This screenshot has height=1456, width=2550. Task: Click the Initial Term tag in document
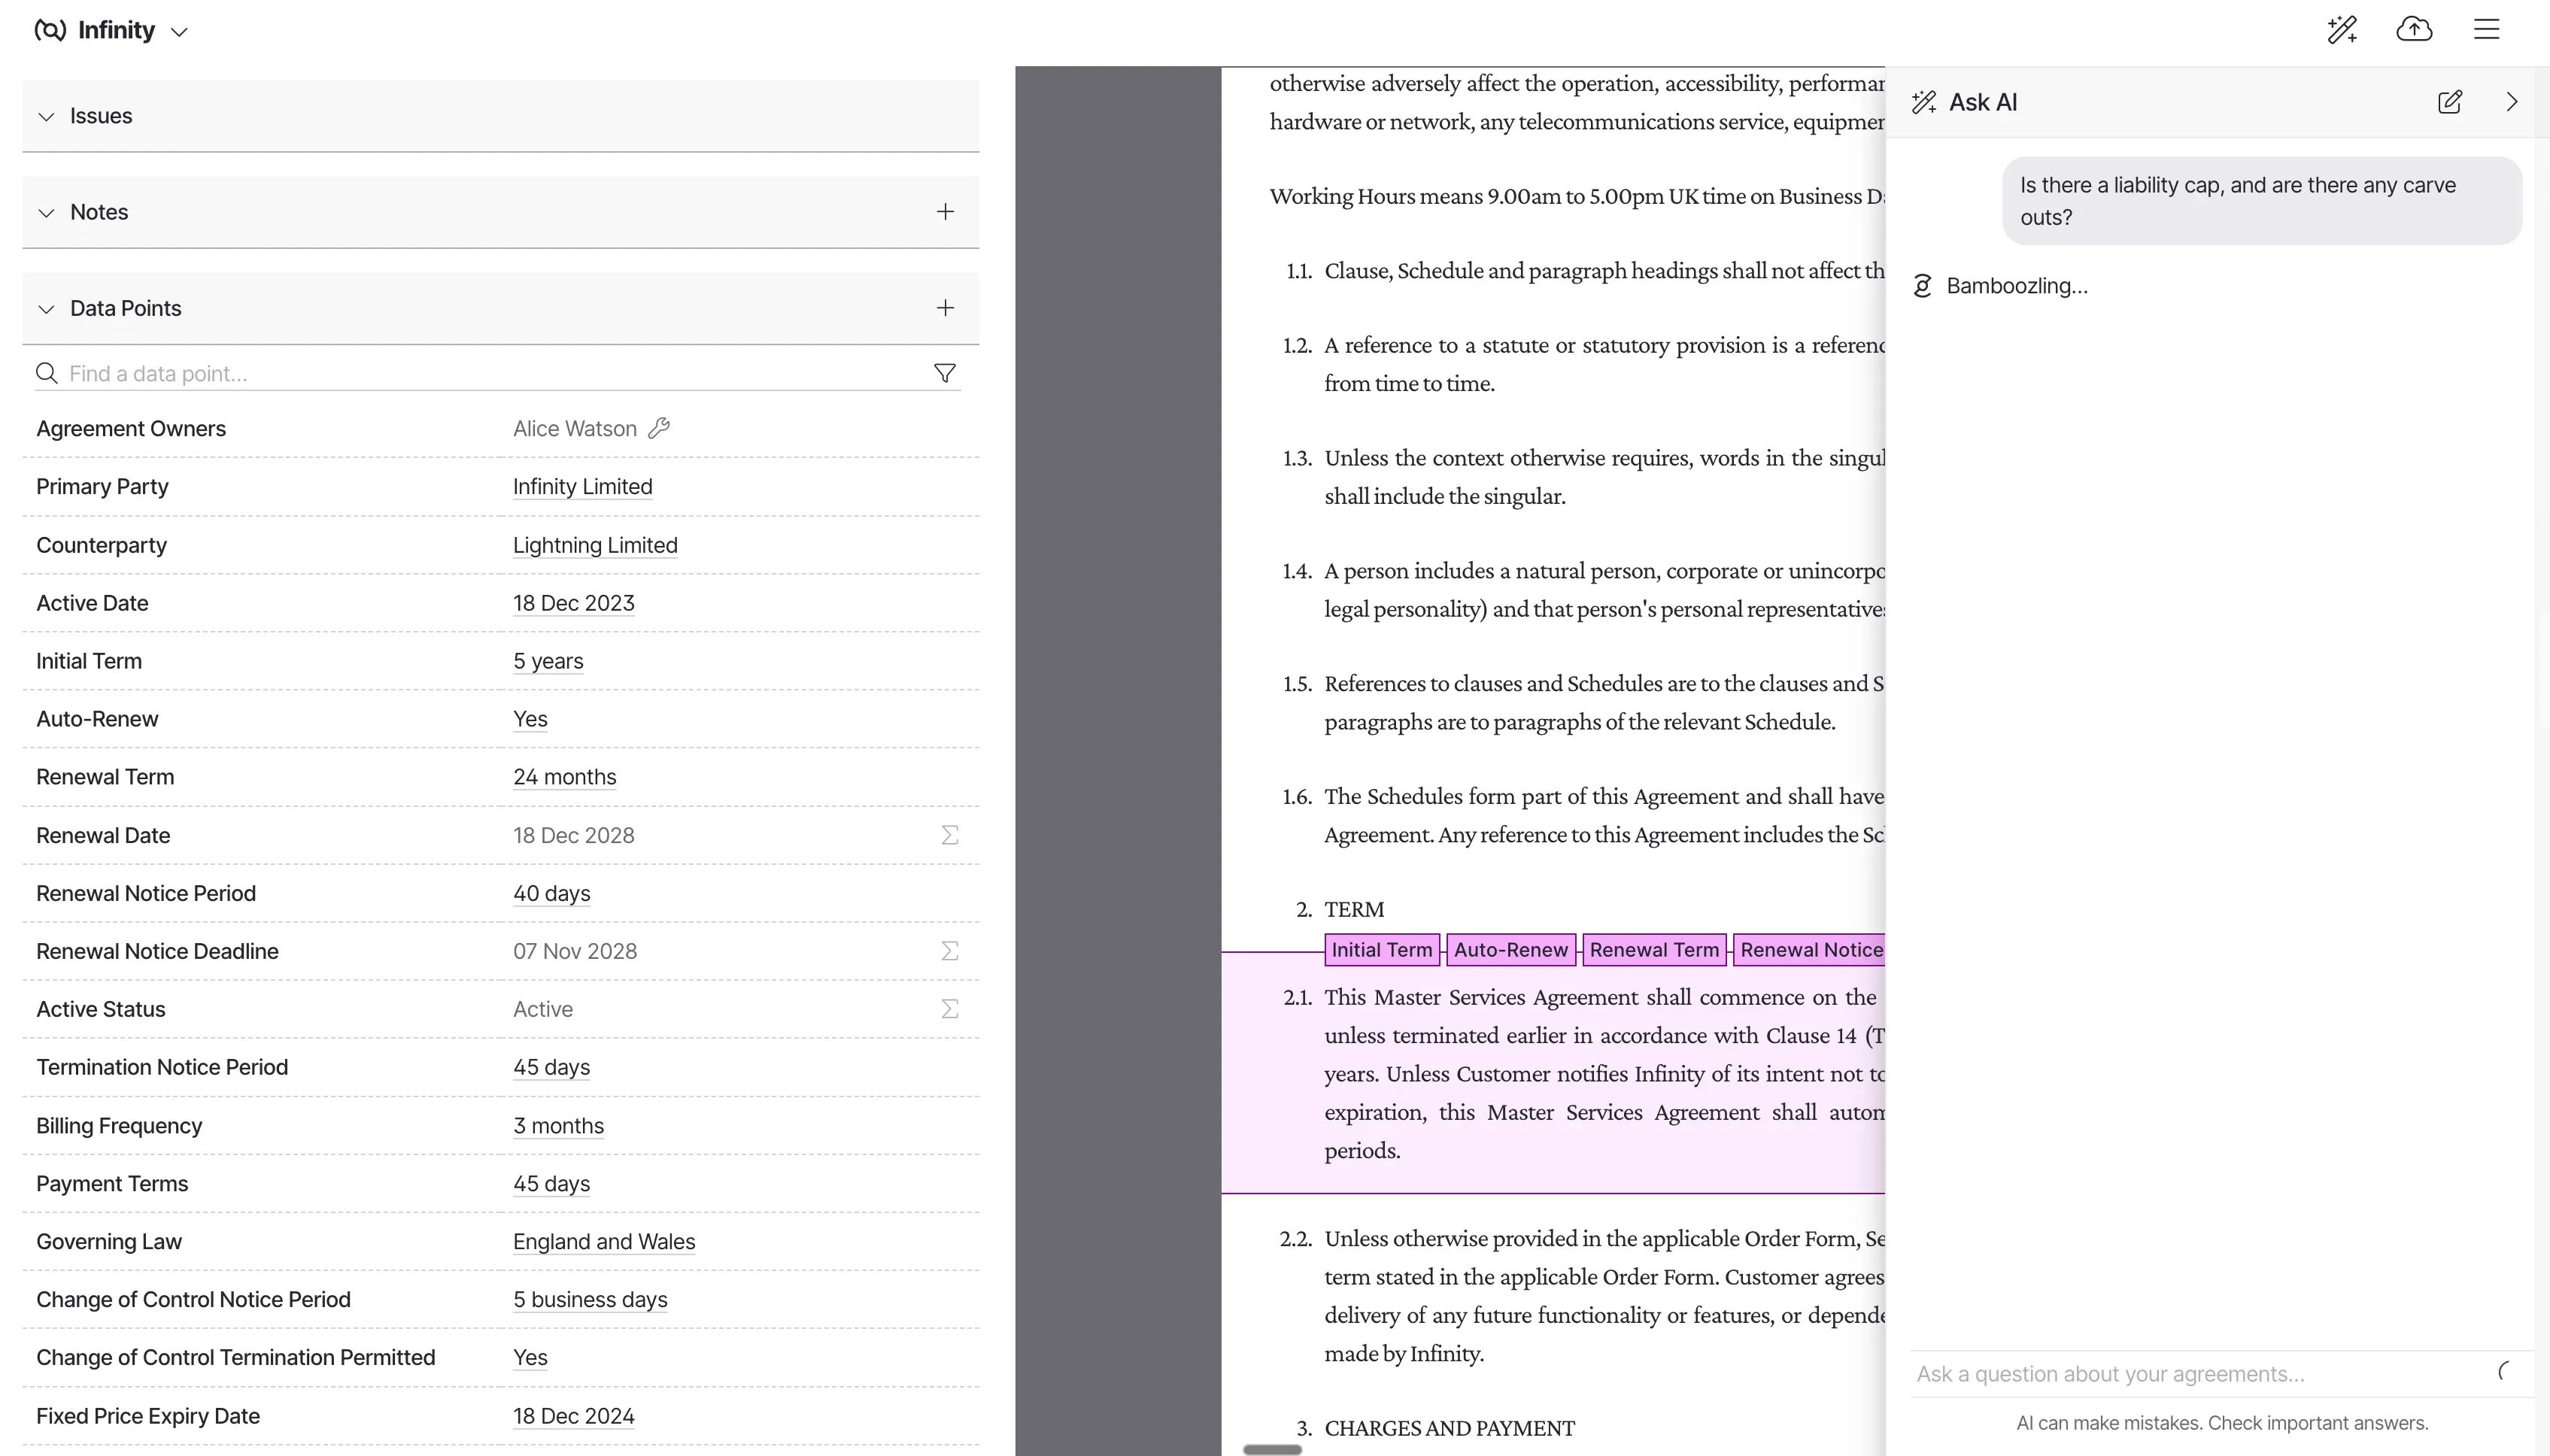click(1381, 950)
